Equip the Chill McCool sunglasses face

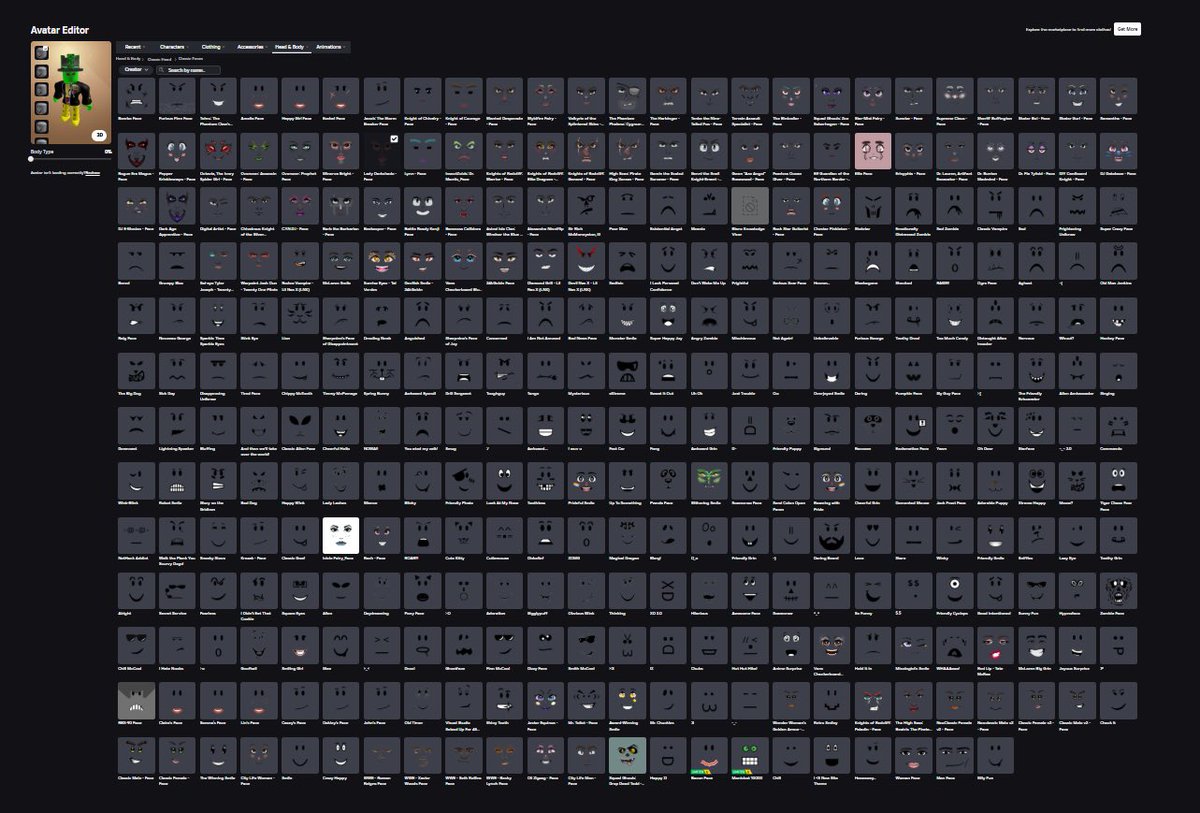coord(135,645)
